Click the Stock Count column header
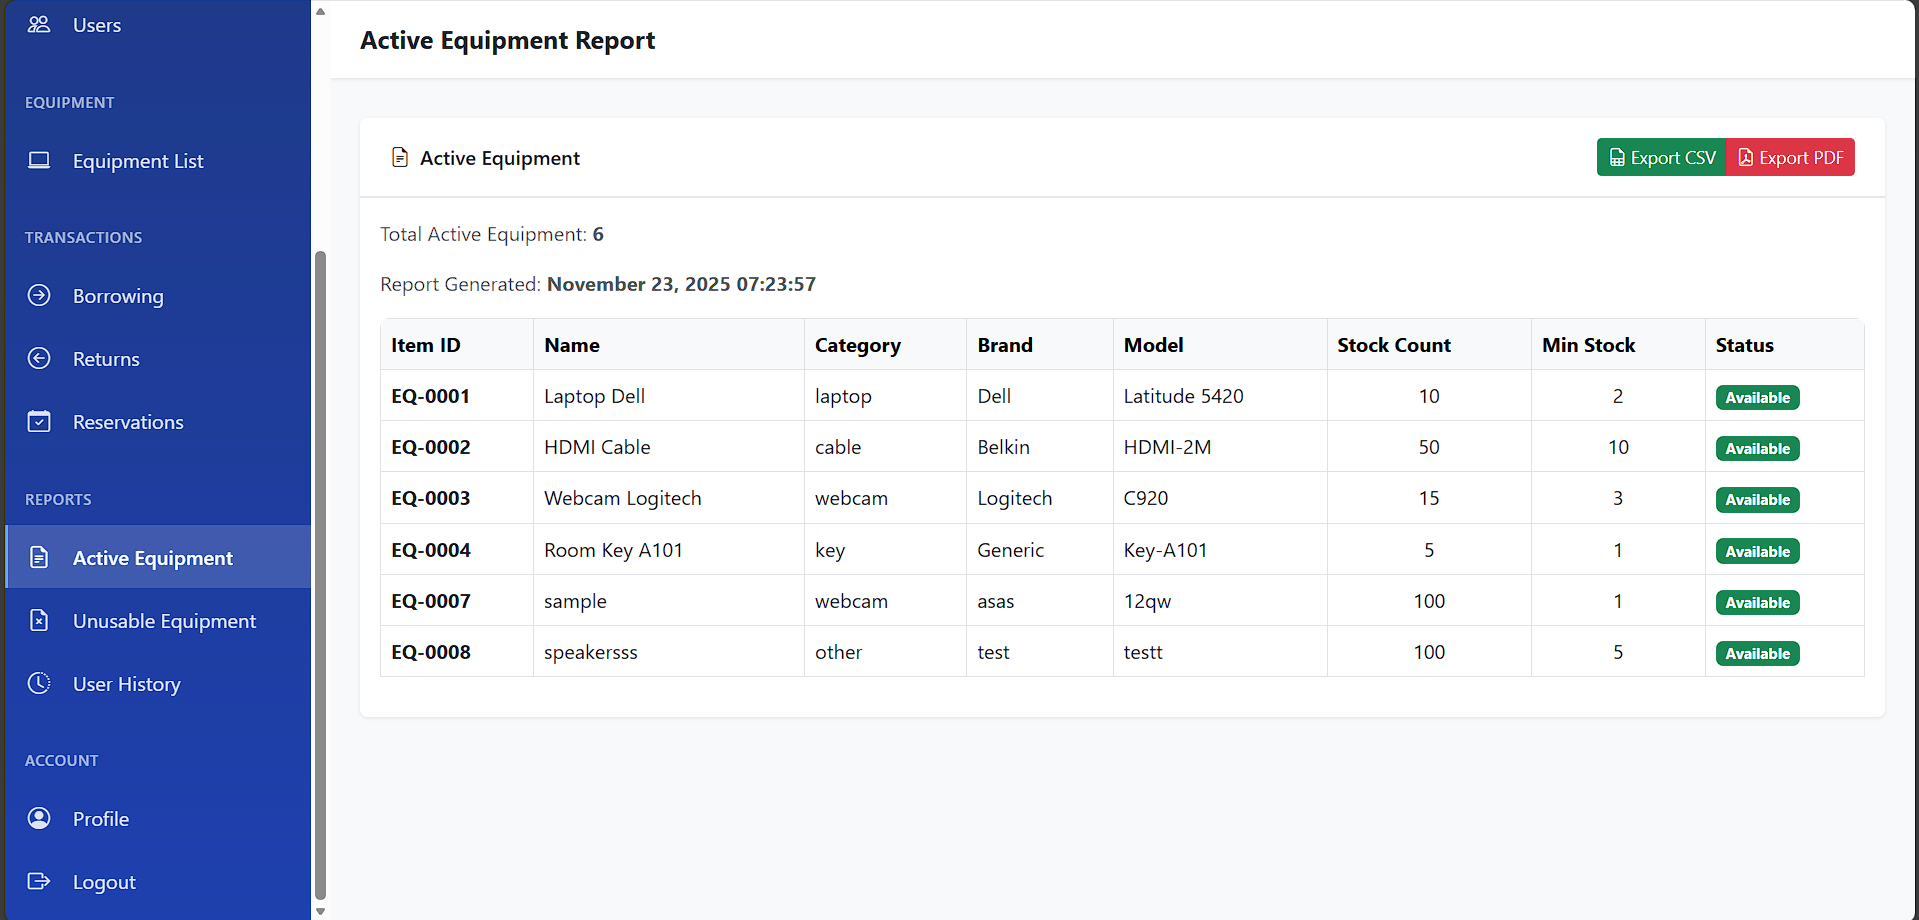 click(1393, 345)
